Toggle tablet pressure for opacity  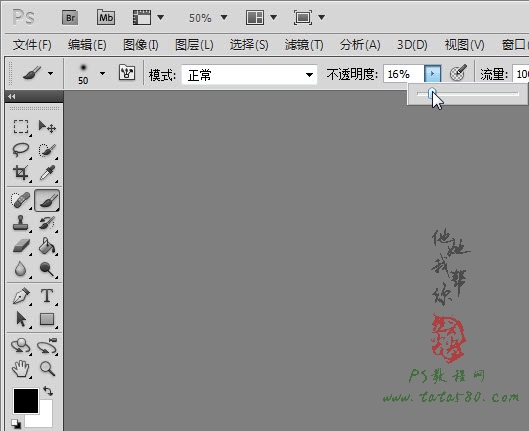458,73
